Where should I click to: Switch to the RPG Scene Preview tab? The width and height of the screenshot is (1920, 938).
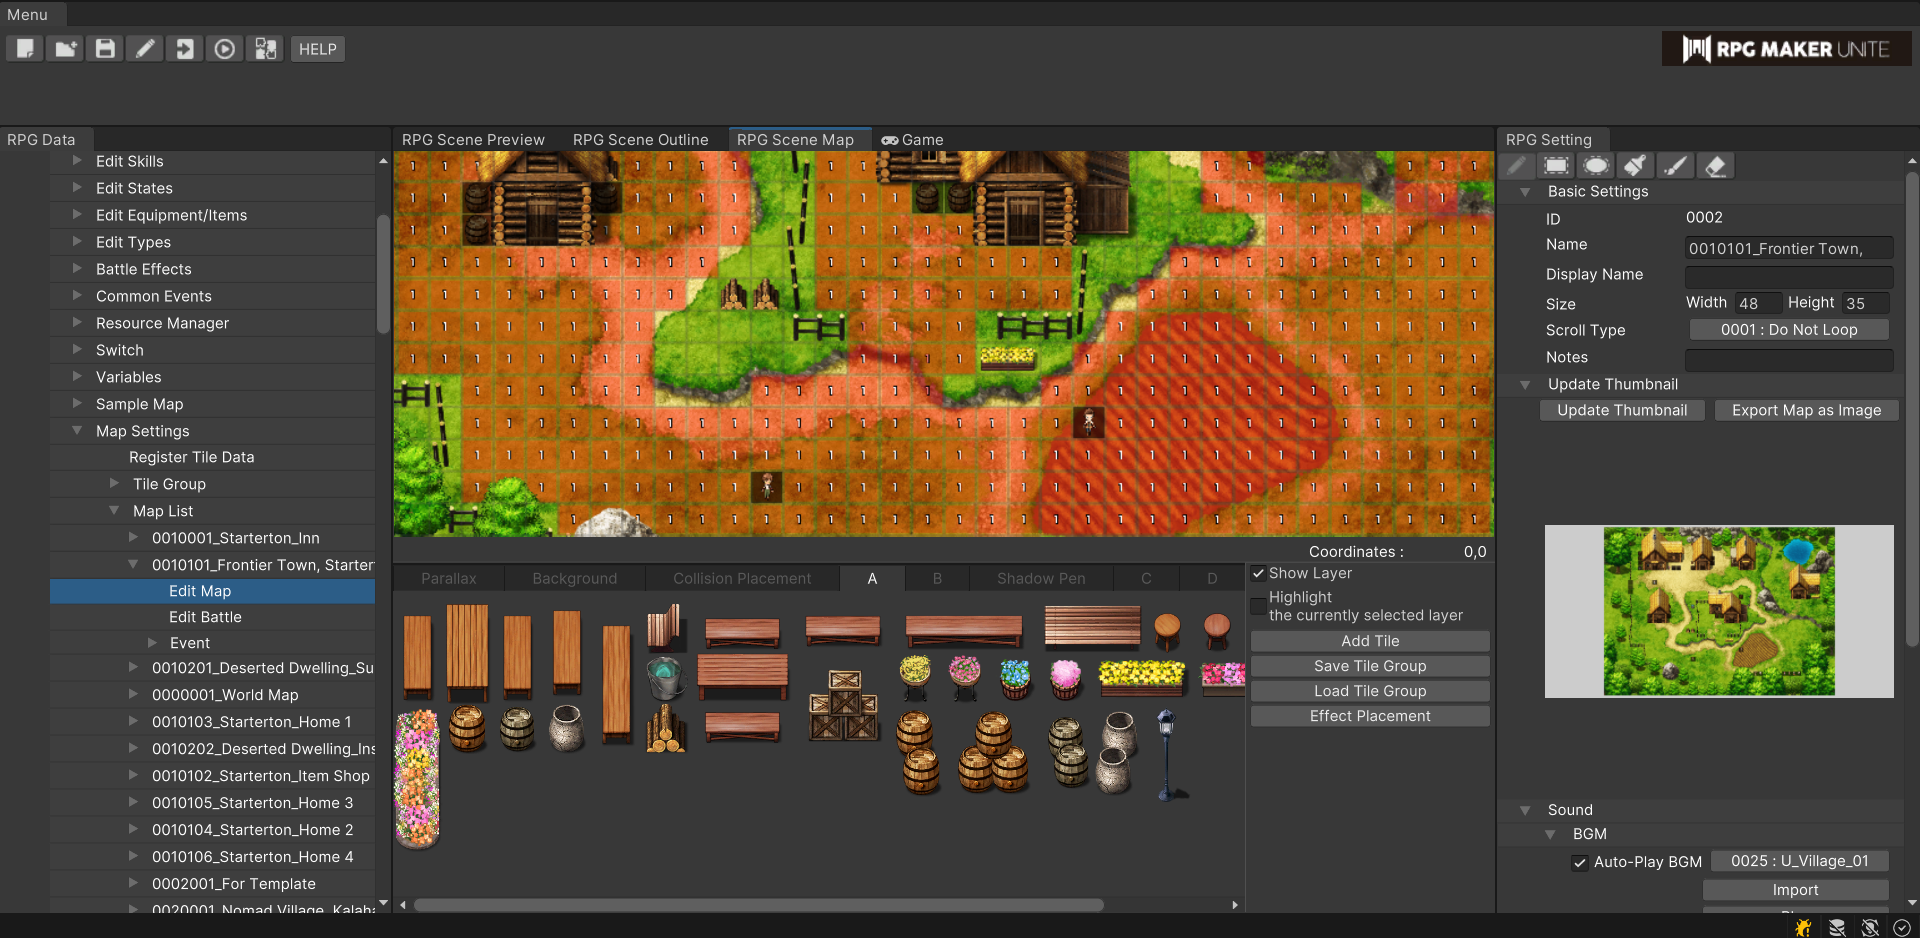tap(472, 139)
